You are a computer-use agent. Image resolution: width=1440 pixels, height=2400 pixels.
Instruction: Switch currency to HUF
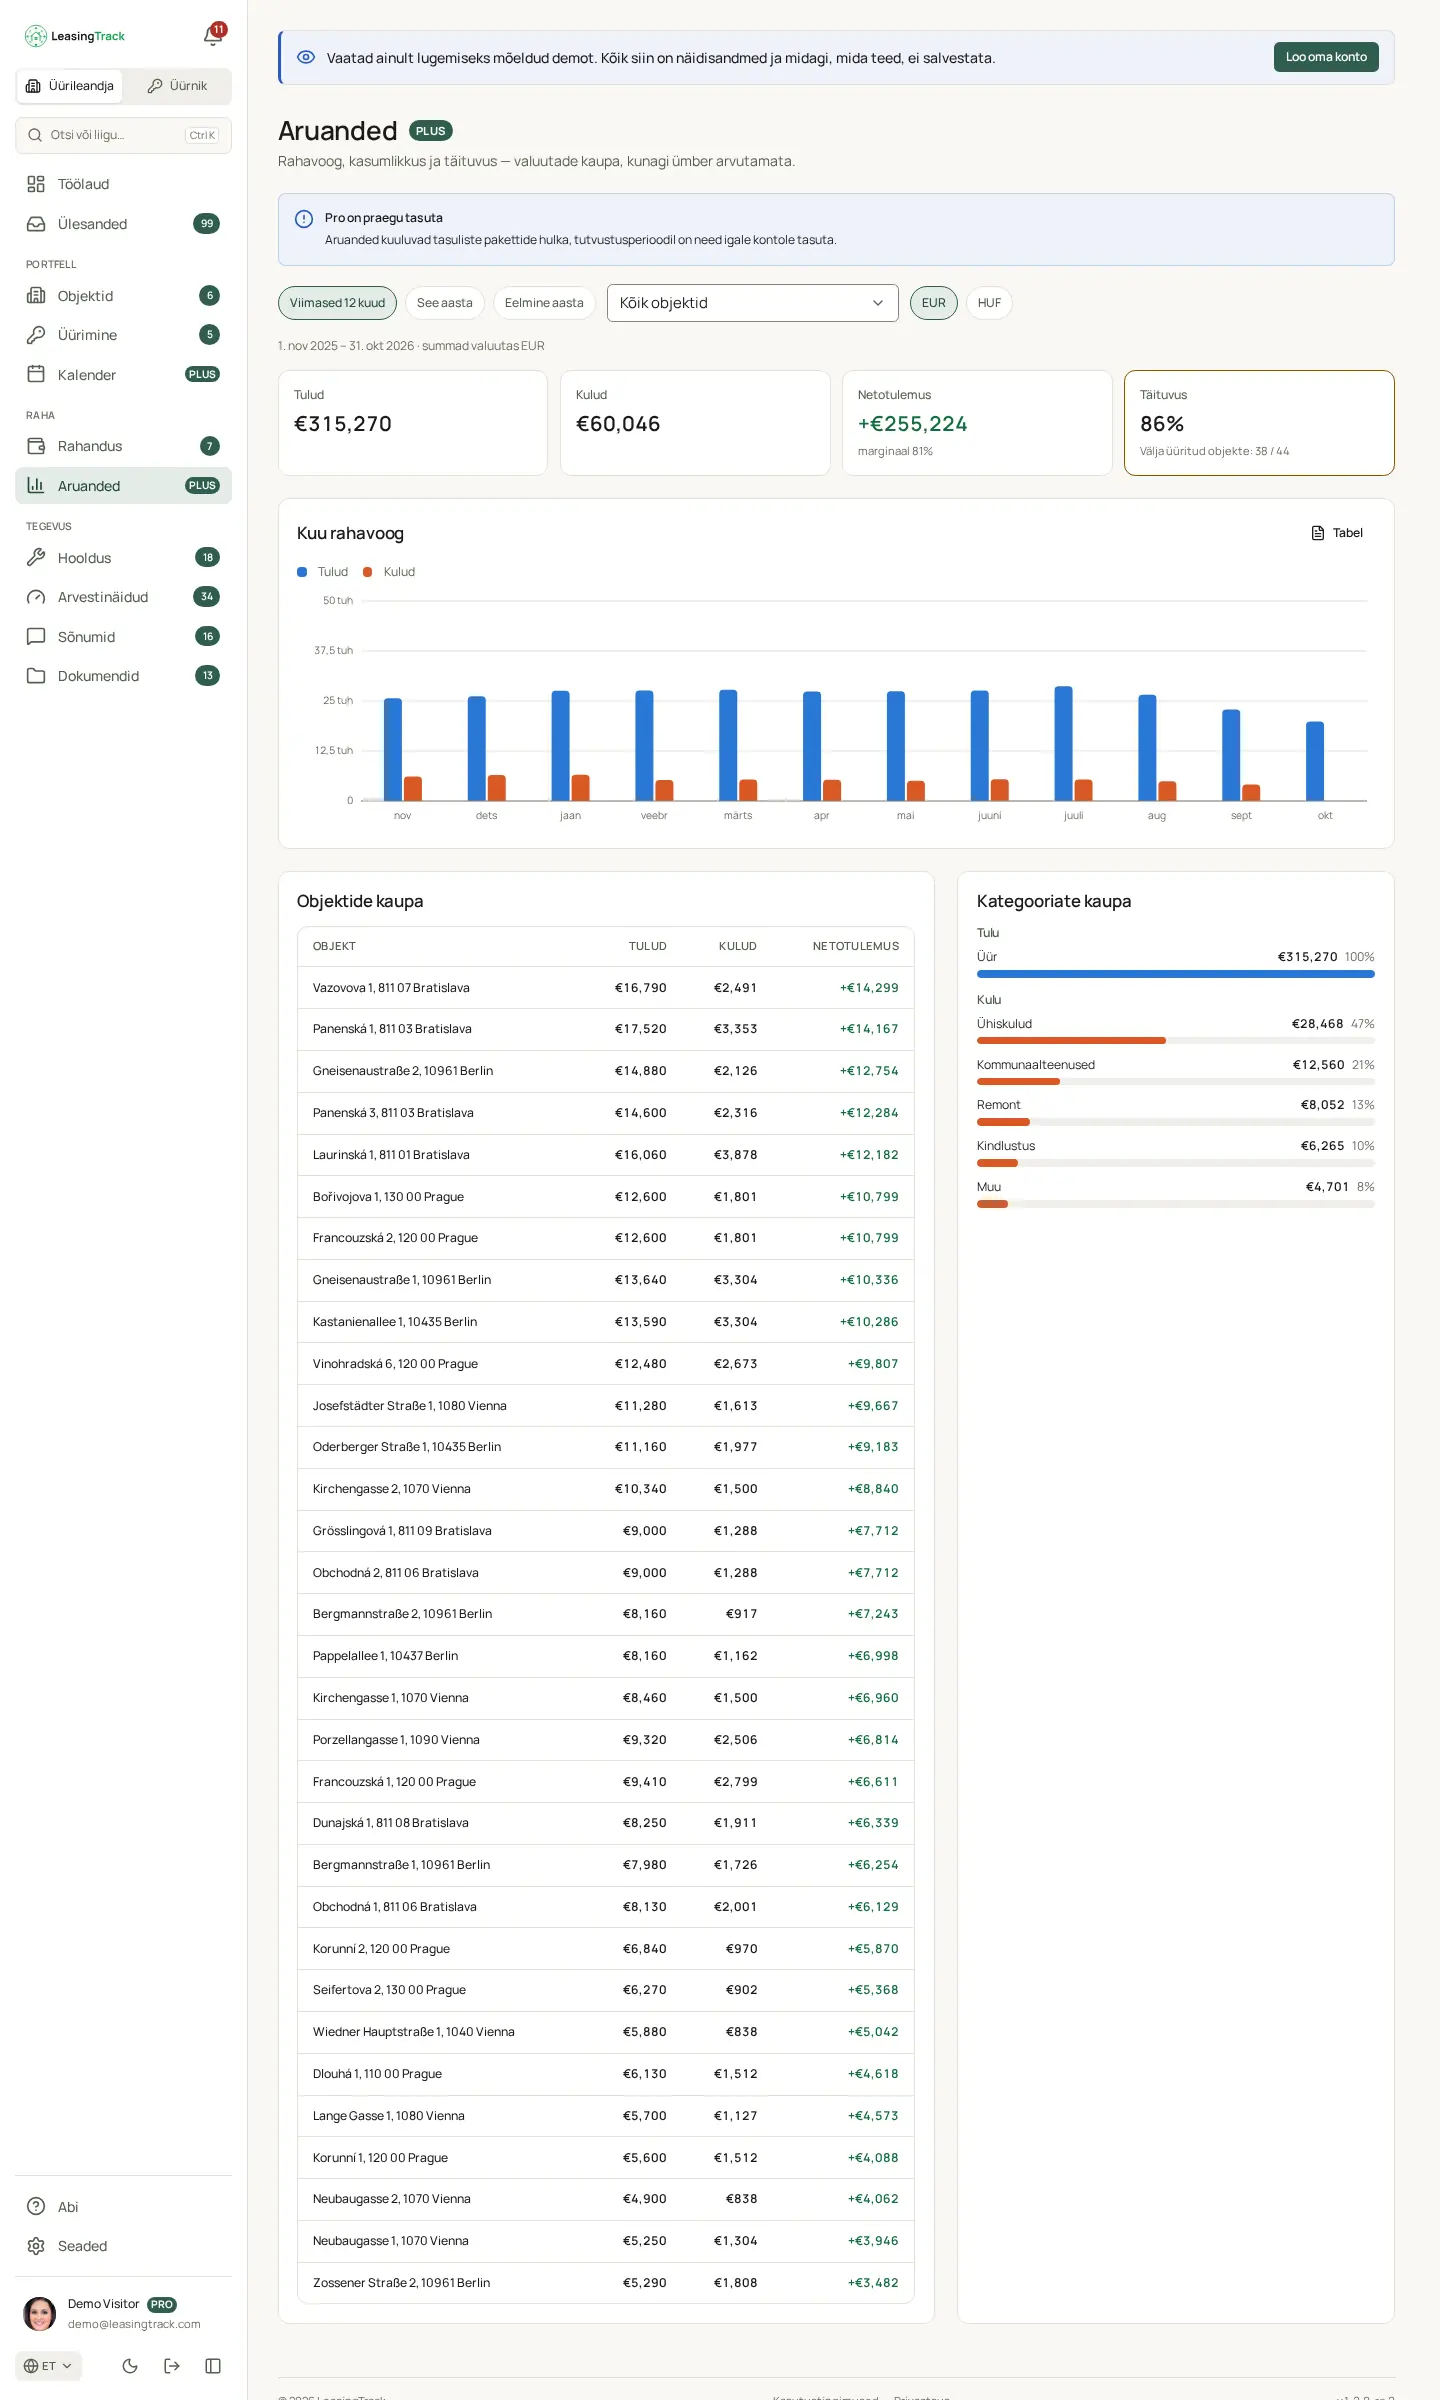(x=989, y=303)
